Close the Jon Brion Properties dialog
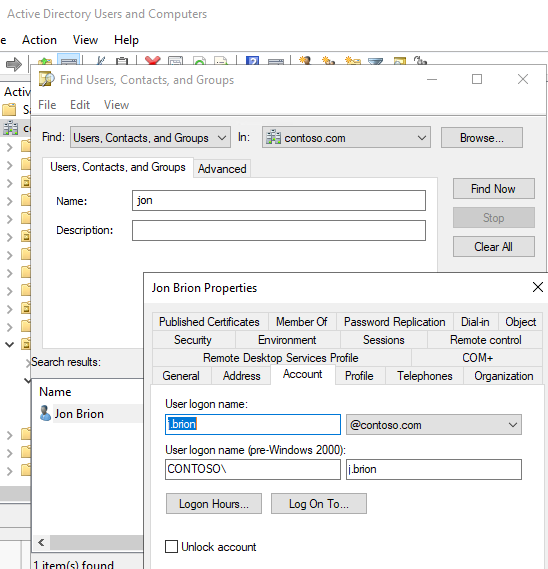 coord(537,287)
